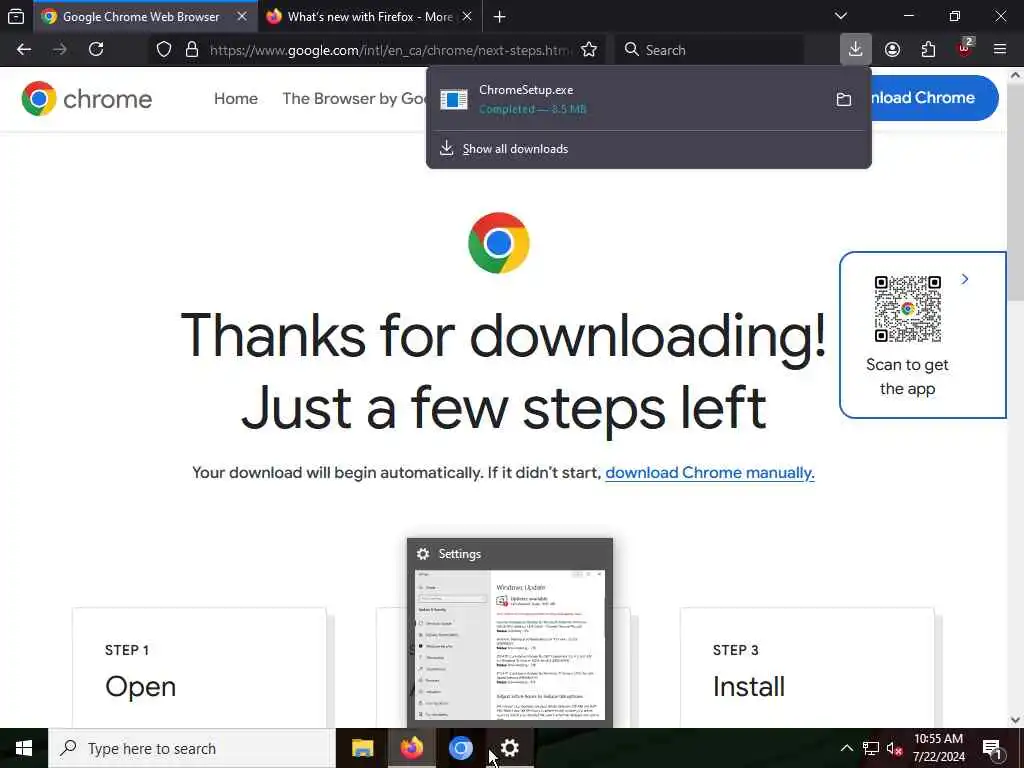The image size is (1024, 768).
Task: Open the extensions puzzle icon
Action: point(928,50)
